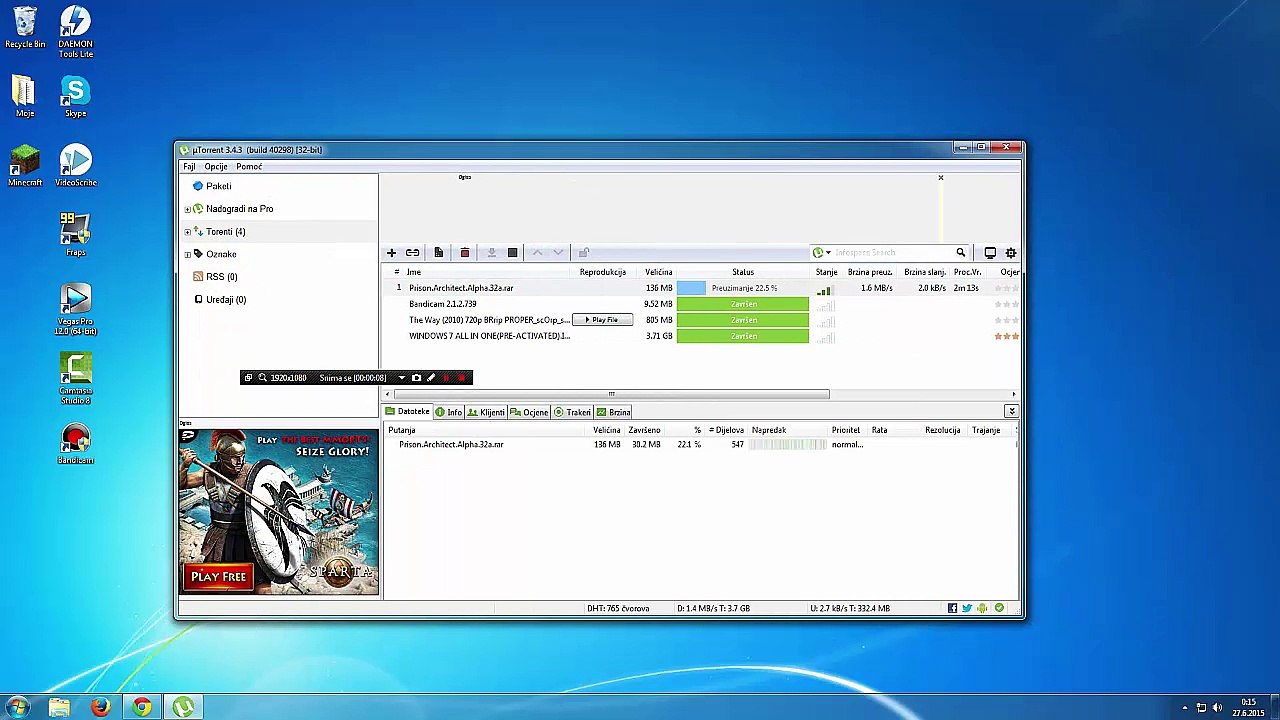Screen dimensions: 1280x720
Task: Click the Prison.Architect download progress bar
Action: (743, 288)
